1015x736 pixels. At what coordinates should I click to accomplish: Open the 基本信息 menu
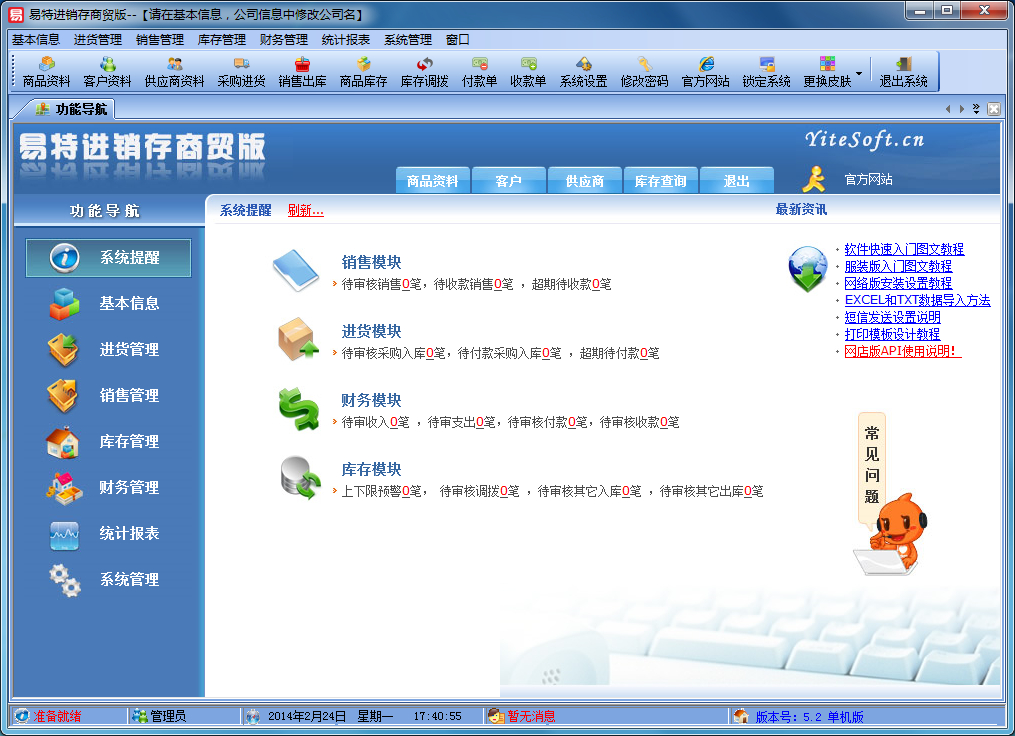click(x=36, y=39)
